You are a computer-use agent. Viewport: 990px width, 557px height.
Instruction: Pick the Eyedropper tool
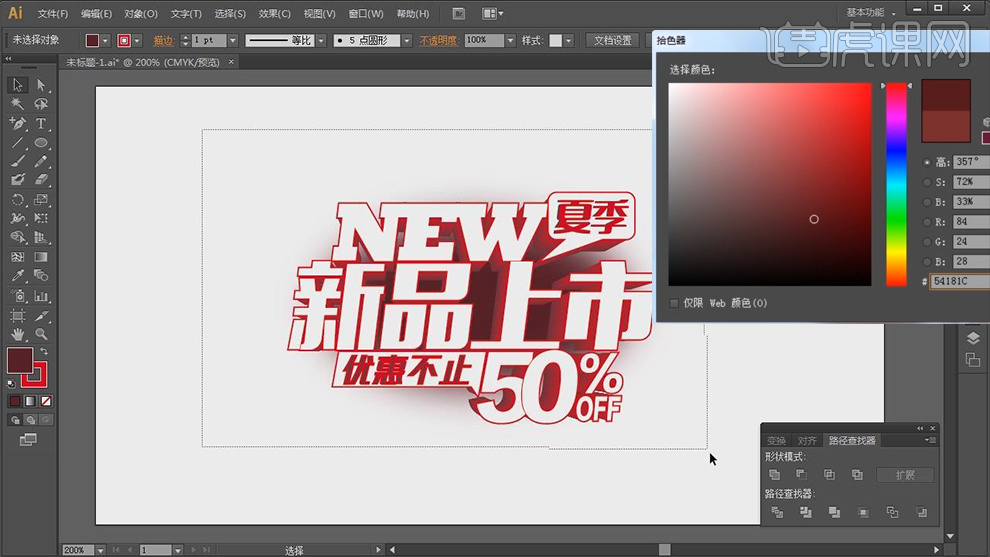pos(17,276)
